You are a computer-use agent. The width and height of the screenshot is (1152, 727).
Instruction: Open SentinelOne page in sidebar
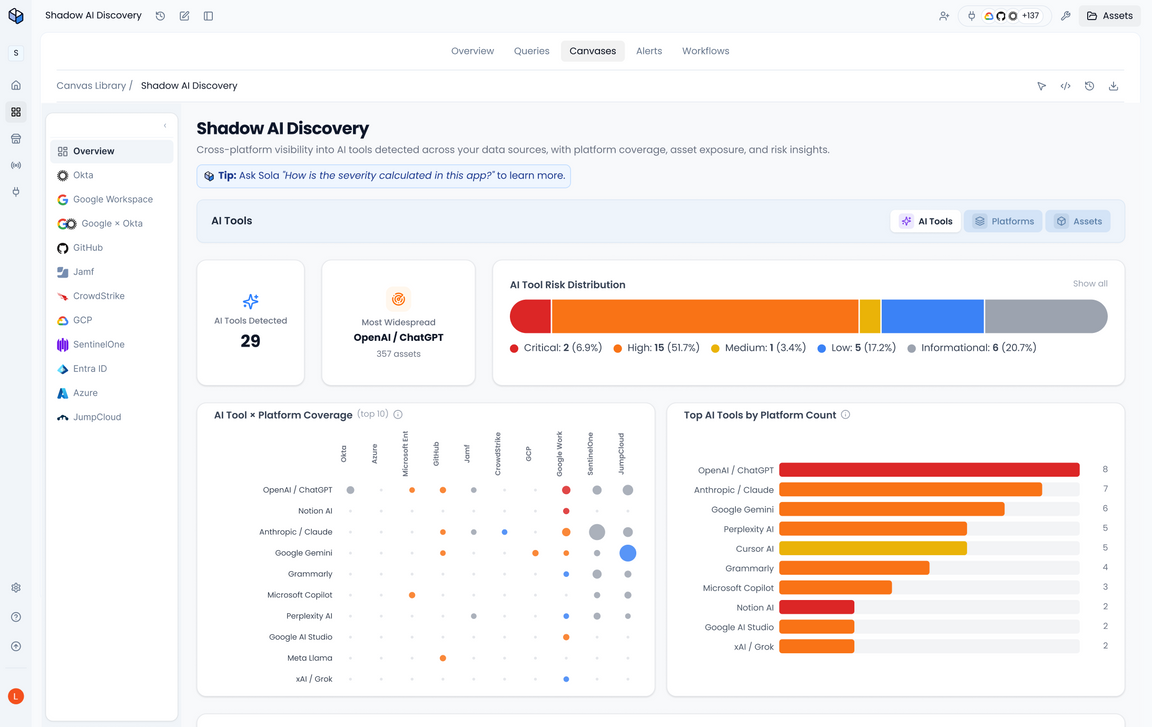click(x=112, y=344)
